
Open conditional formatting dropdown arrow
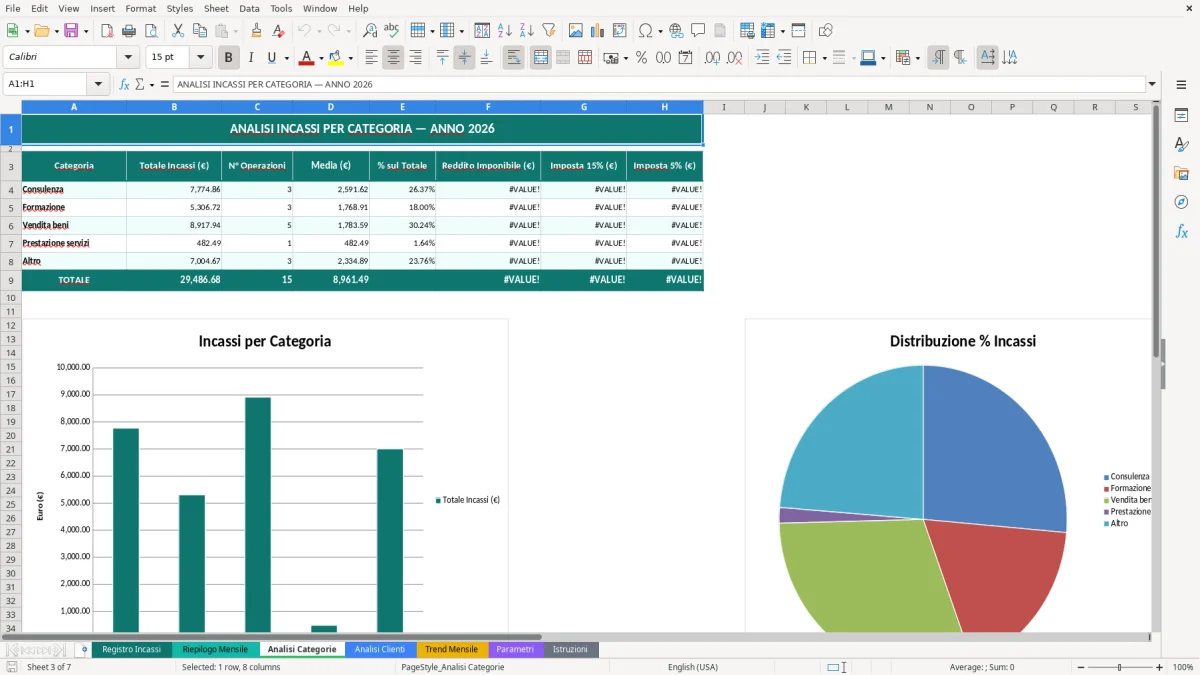917,58
